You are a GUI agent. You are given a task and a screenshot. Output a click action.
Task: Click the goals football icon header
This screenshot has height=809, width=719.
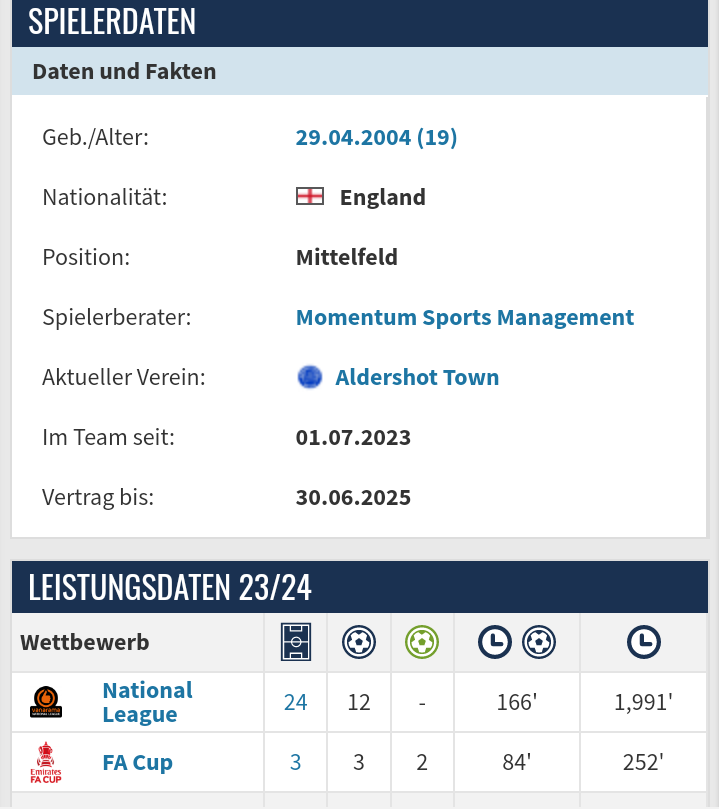[x=358, y=642]
